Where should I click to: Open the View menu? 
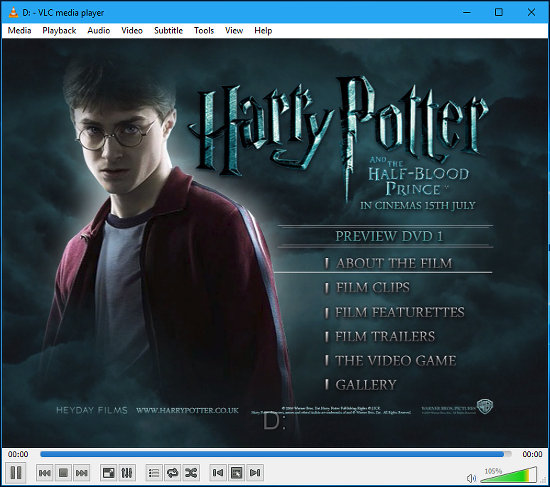click(x=234, y=31)
